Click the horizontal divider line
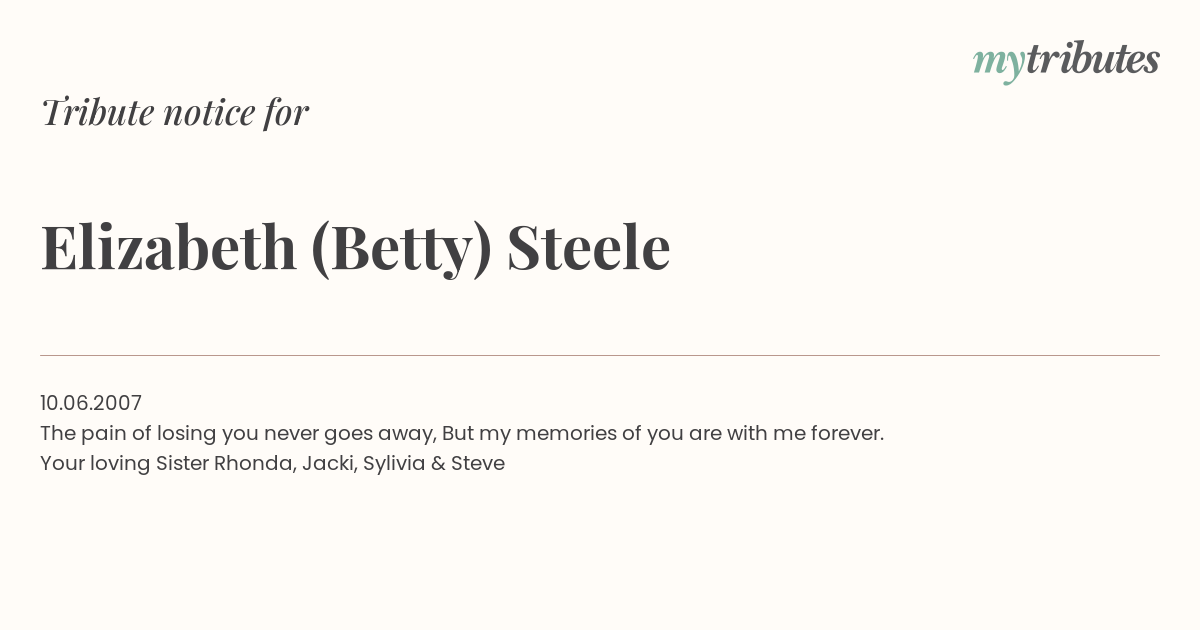This screenshot has height=630, width=1200. click(600, 355)
